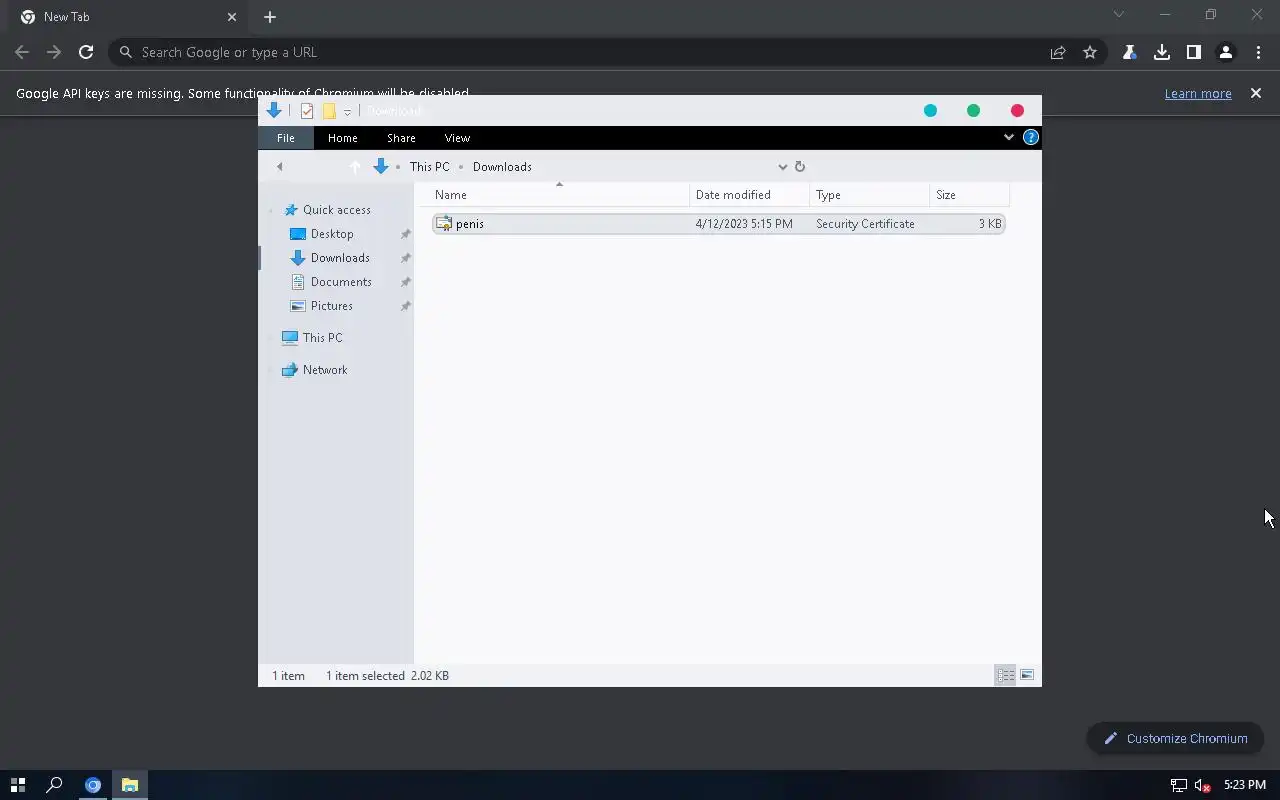Click Chromium forward navigation arrow
1280x800 pixels.
(54, 52)
